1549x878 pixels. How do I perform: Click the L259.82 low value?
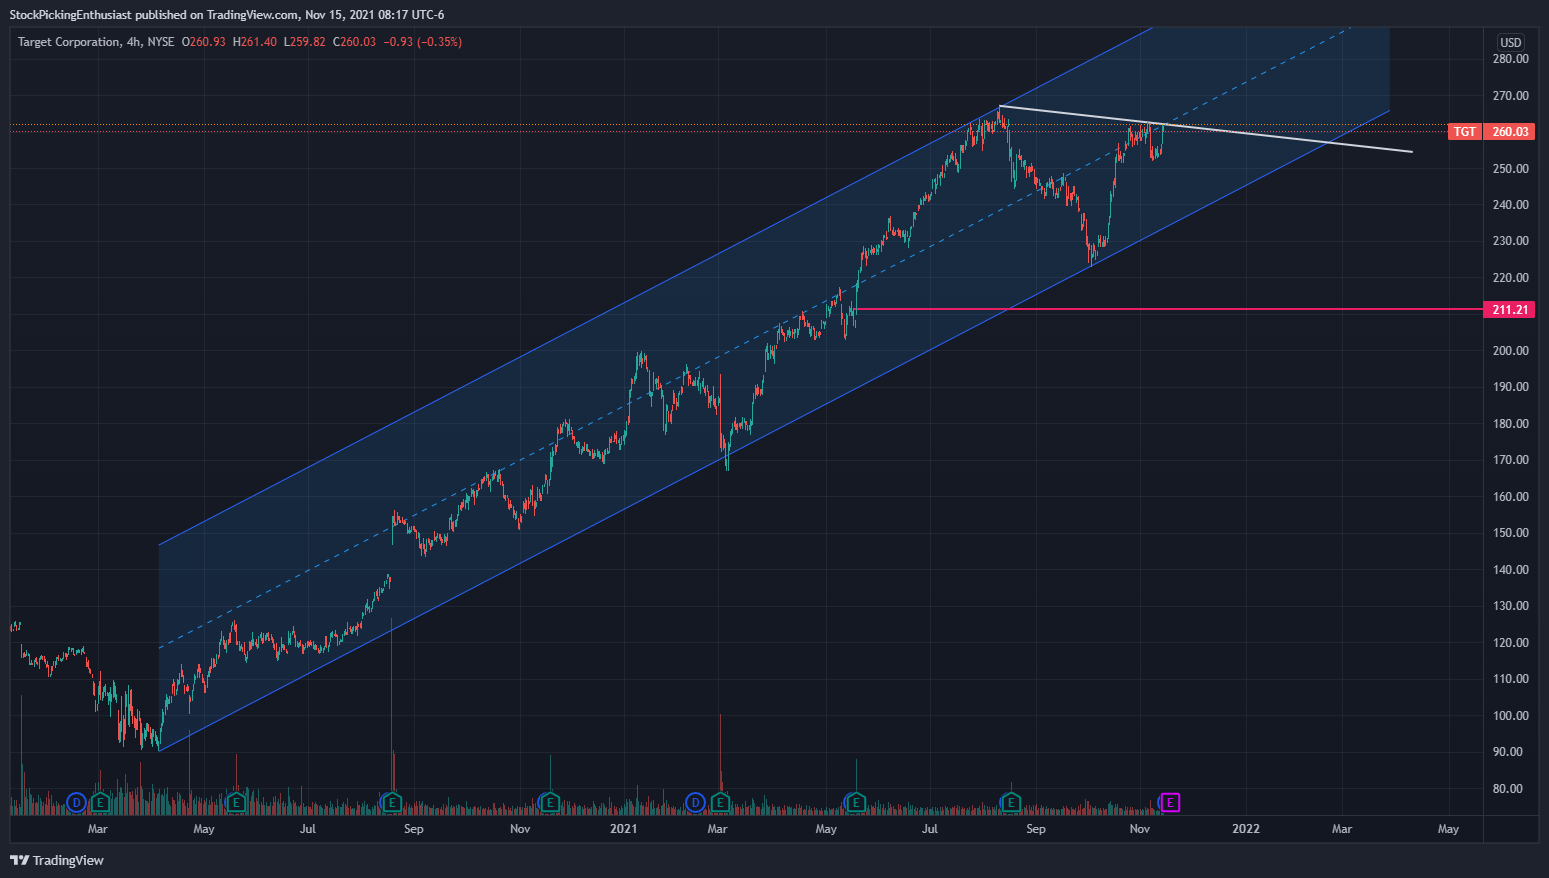(305, 42)
